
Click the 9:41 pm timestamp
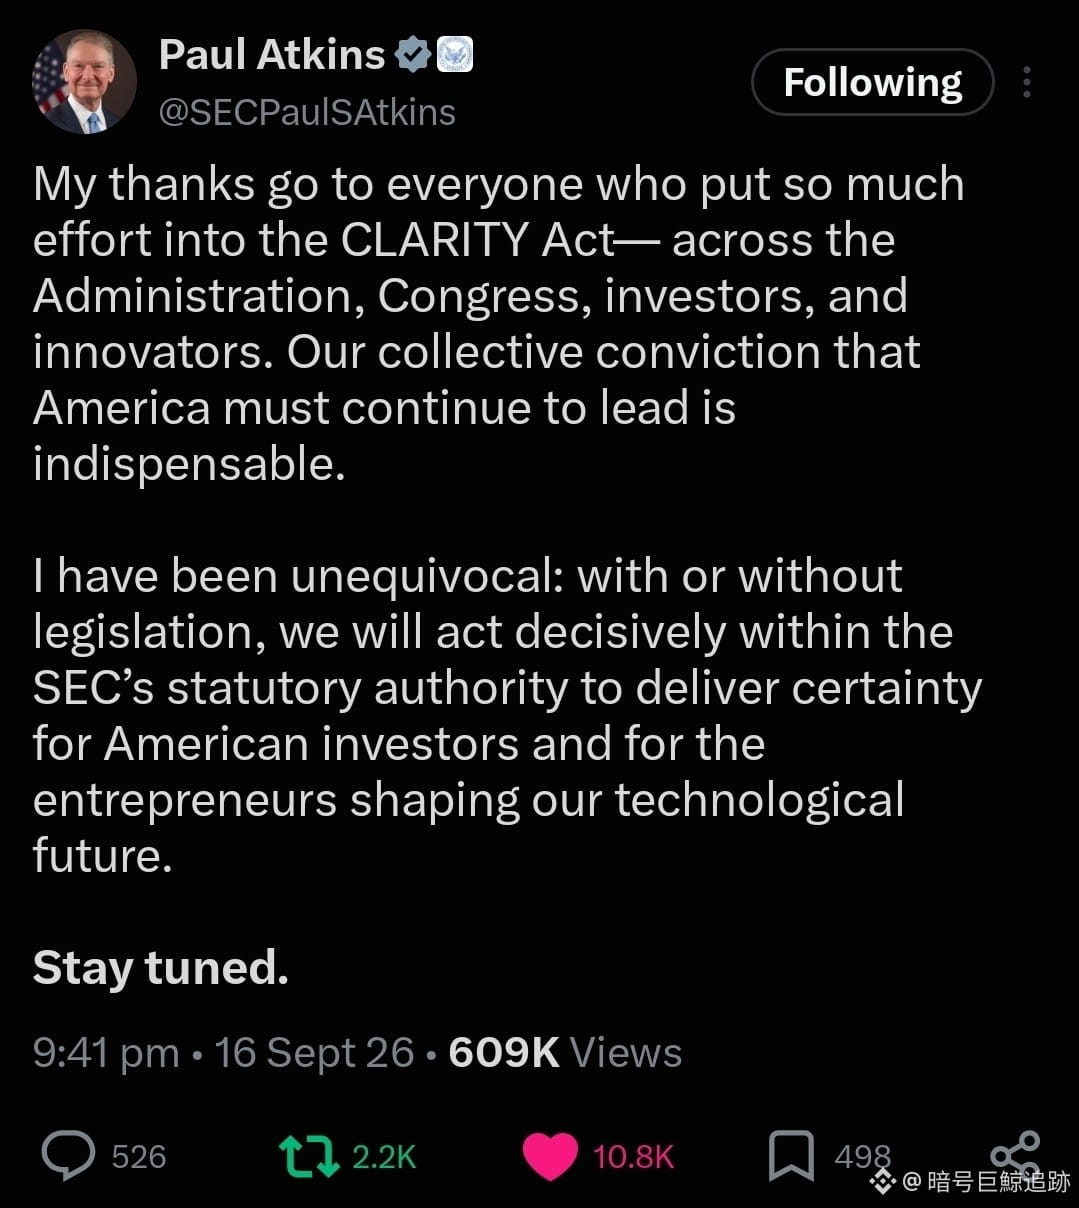point(106,1053)
